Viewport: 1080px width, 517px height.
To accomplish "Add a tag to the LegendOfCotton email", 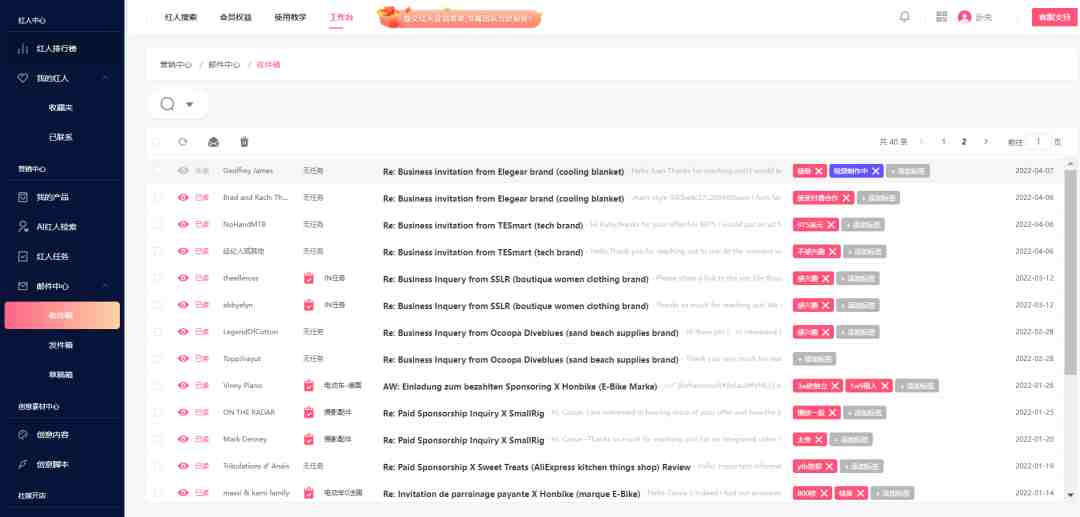I will [x=858, y=332].
